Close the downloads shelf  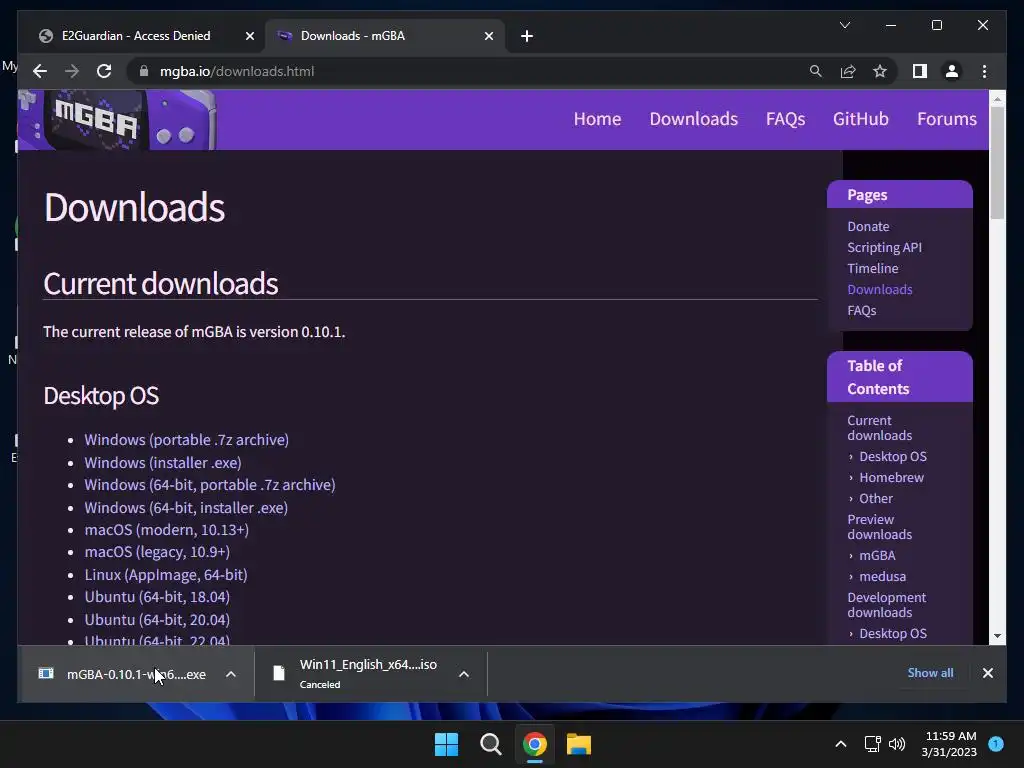pyautogui.click(x=987, y=673)
